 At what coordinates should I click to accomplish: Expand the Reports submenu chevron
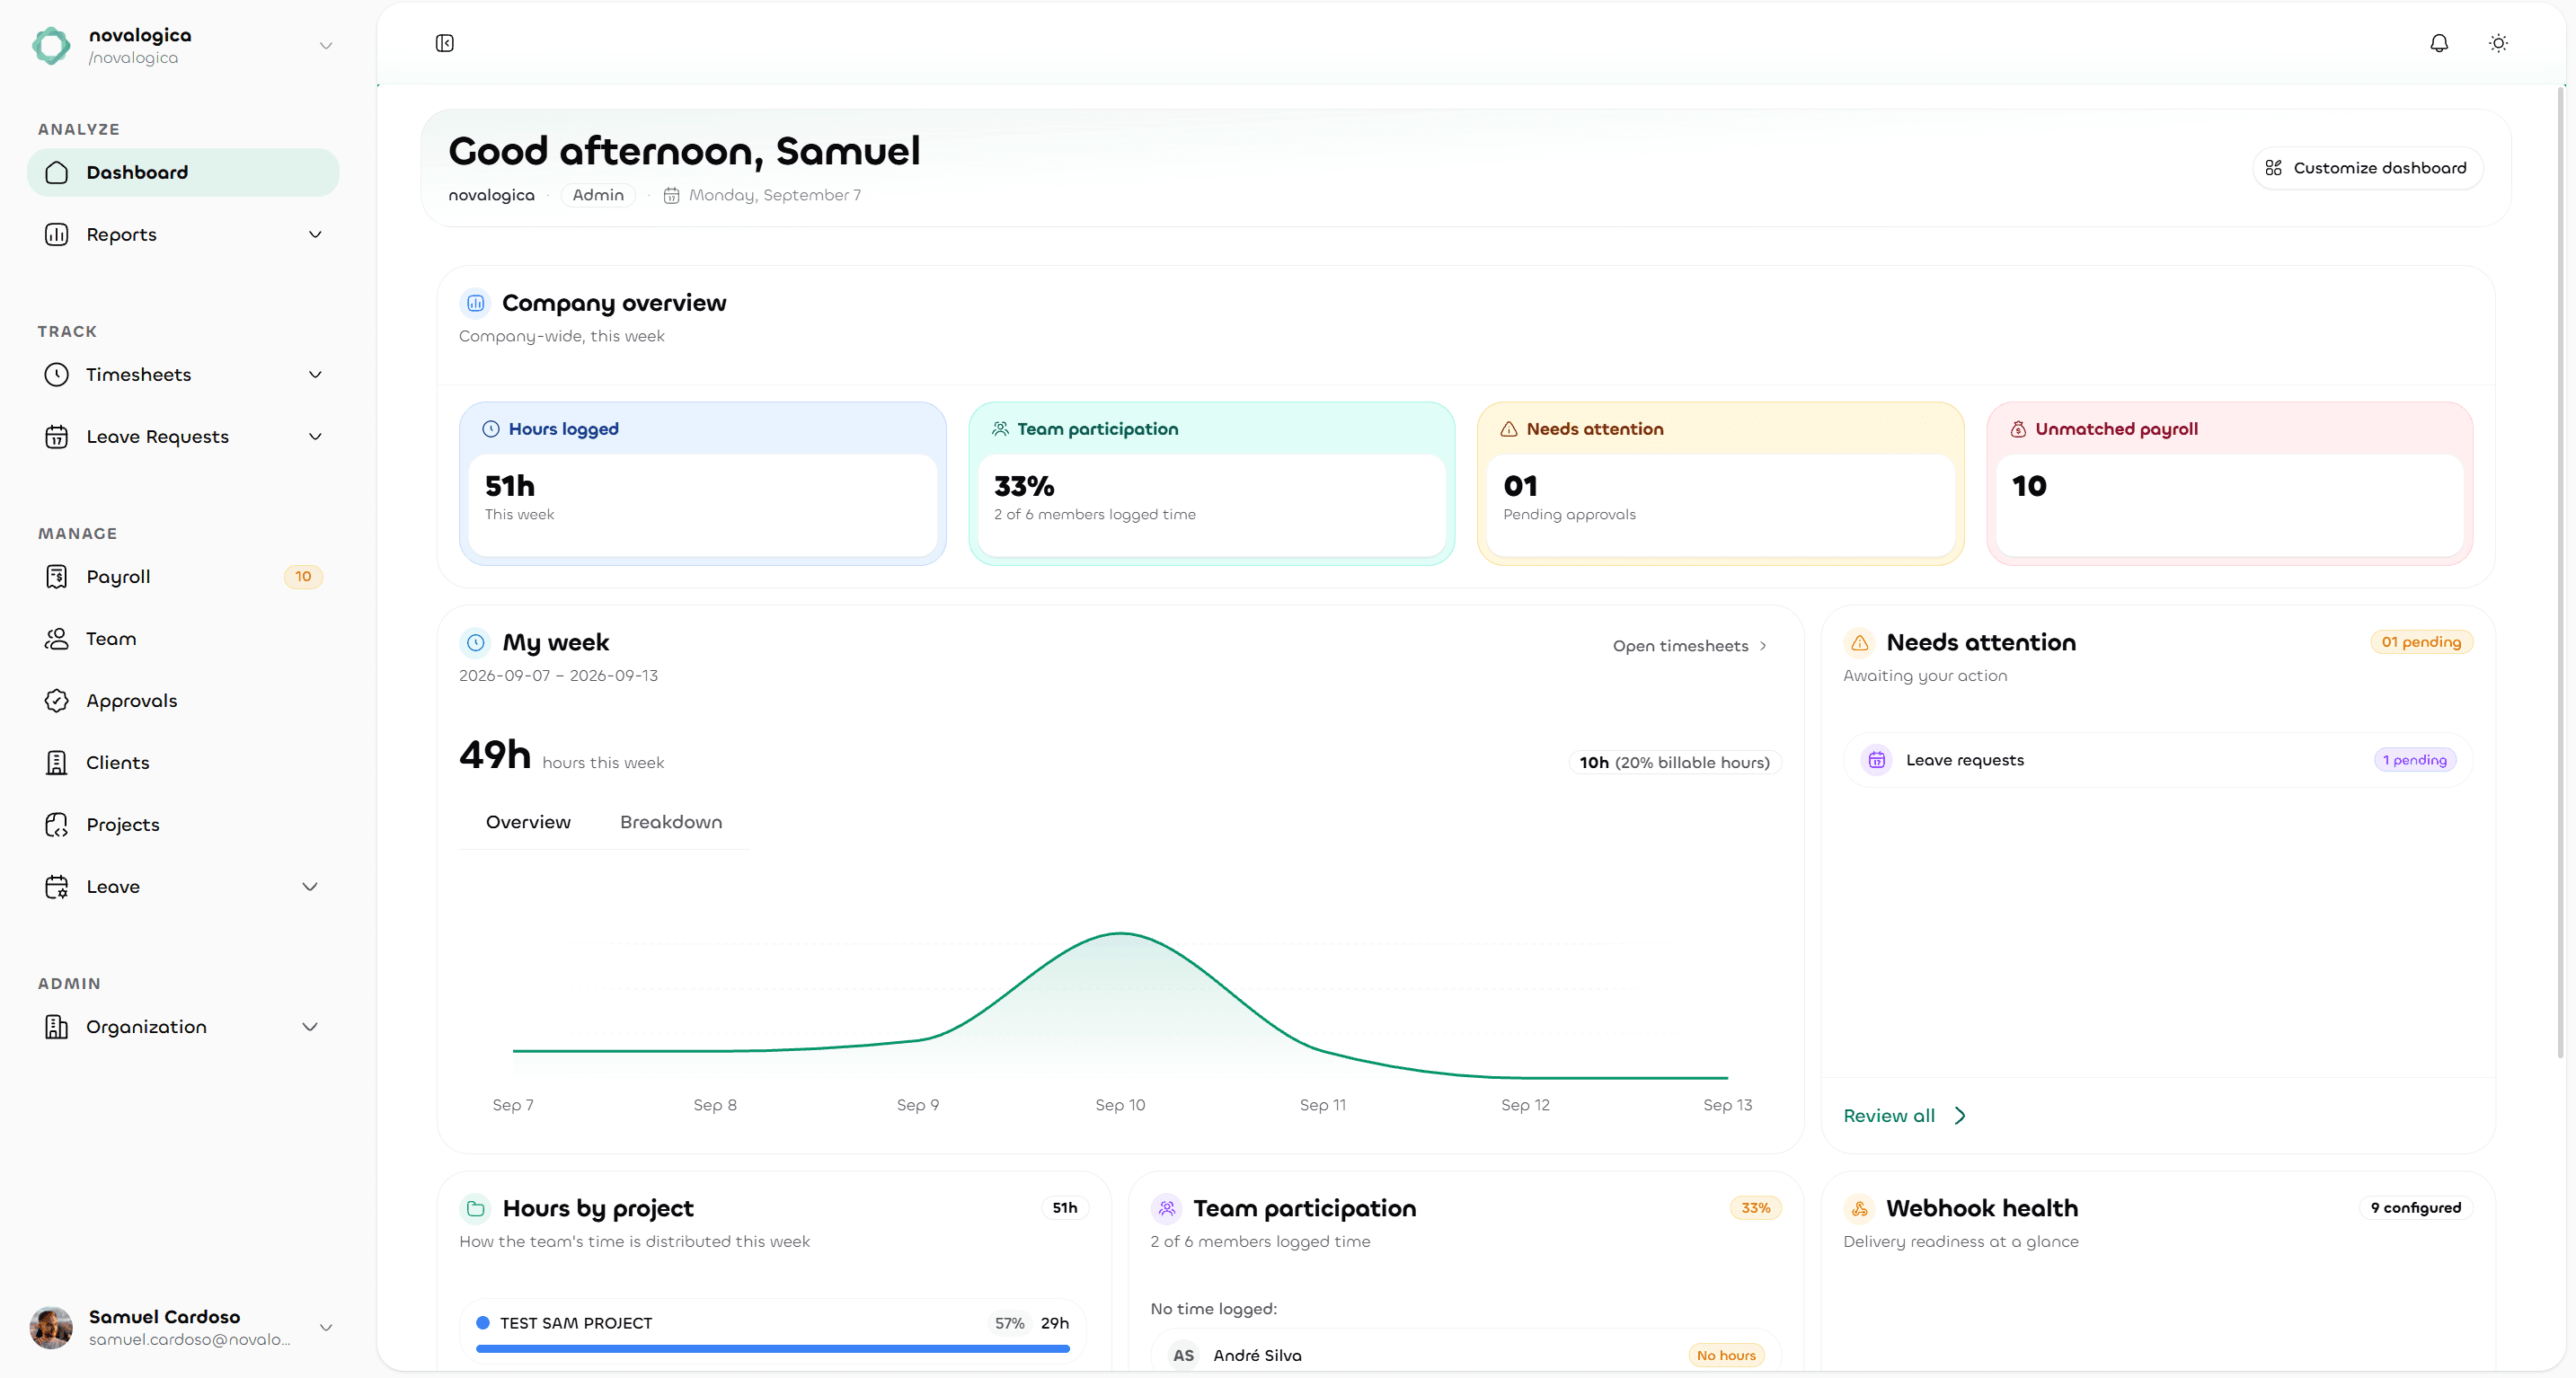pyautogui.click(x=315, y=234)
